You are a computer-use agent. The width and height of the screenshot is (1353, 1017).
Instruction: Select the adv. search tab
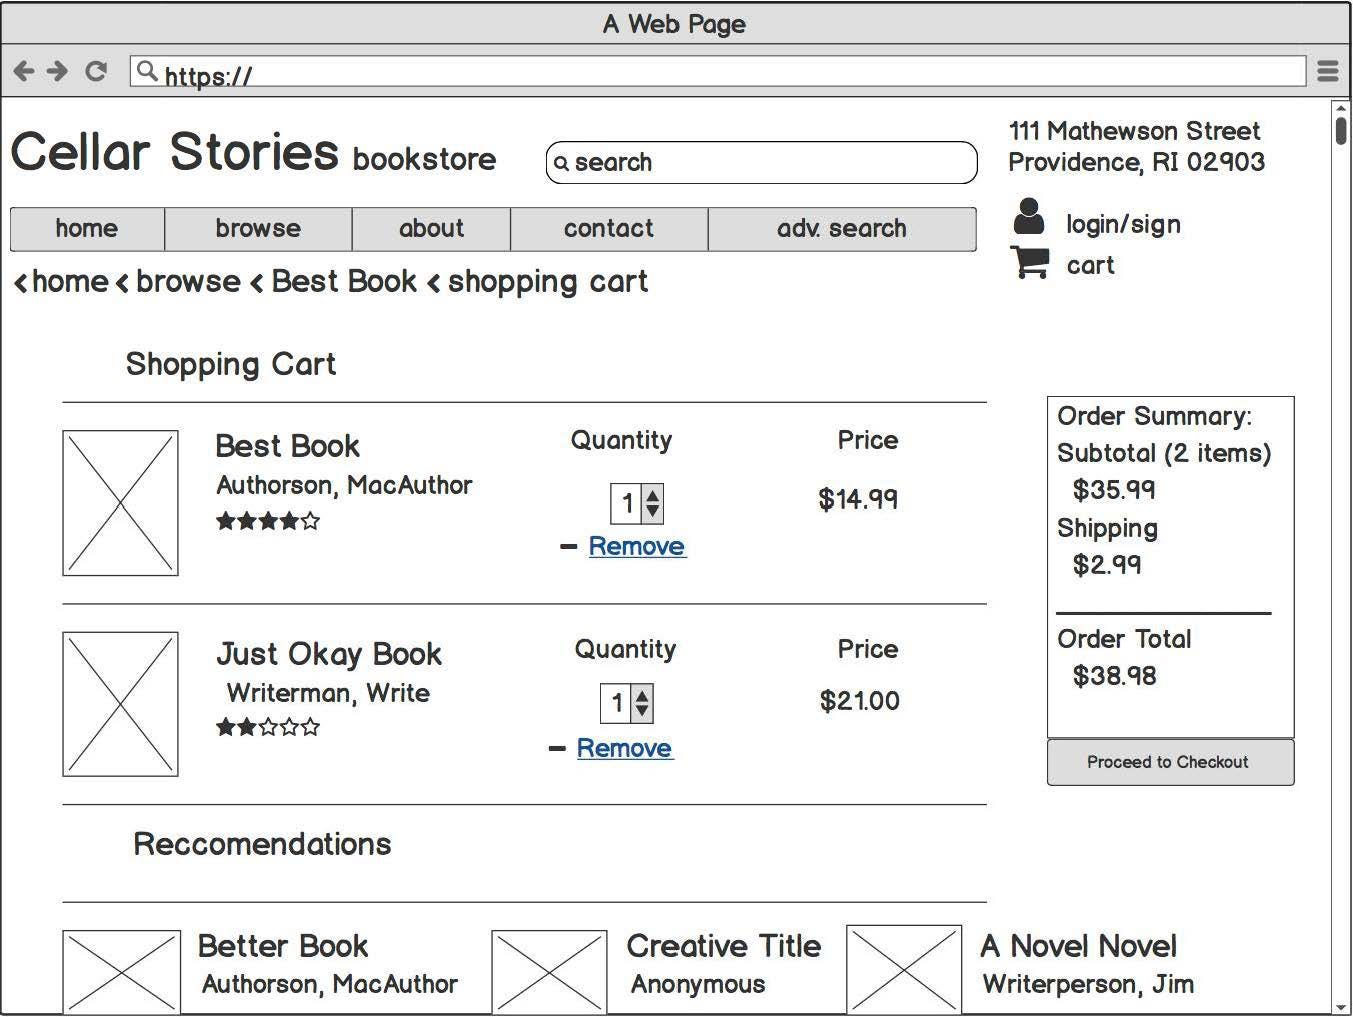point(841,229)
